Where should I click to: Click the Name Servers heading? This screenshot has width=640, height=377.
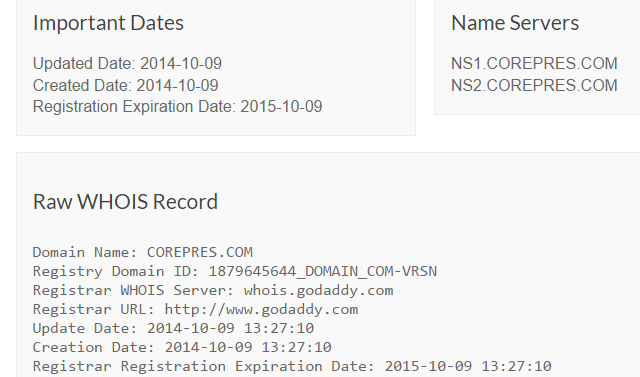pyautogui.click(x=515, y=23)
